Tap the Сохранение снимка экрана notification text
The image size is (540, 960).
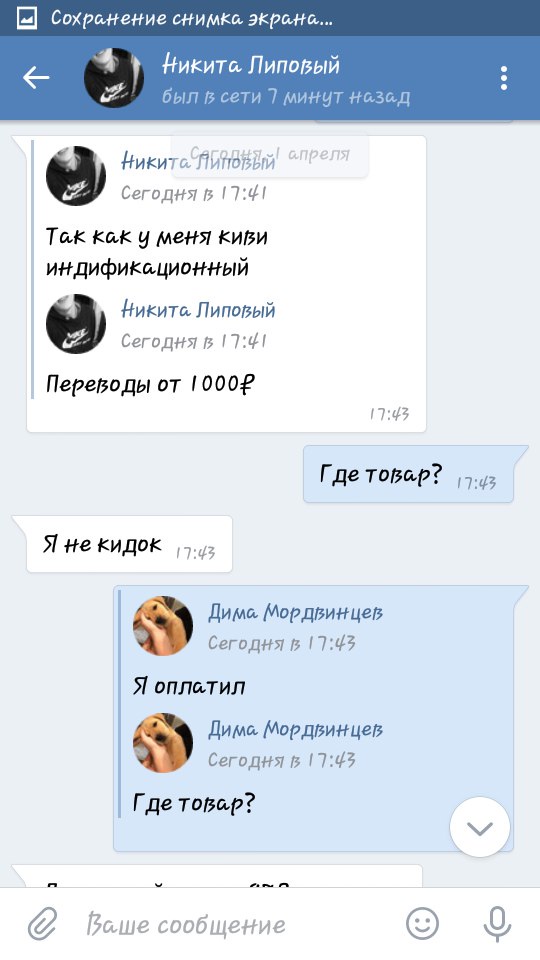(192, 18)
